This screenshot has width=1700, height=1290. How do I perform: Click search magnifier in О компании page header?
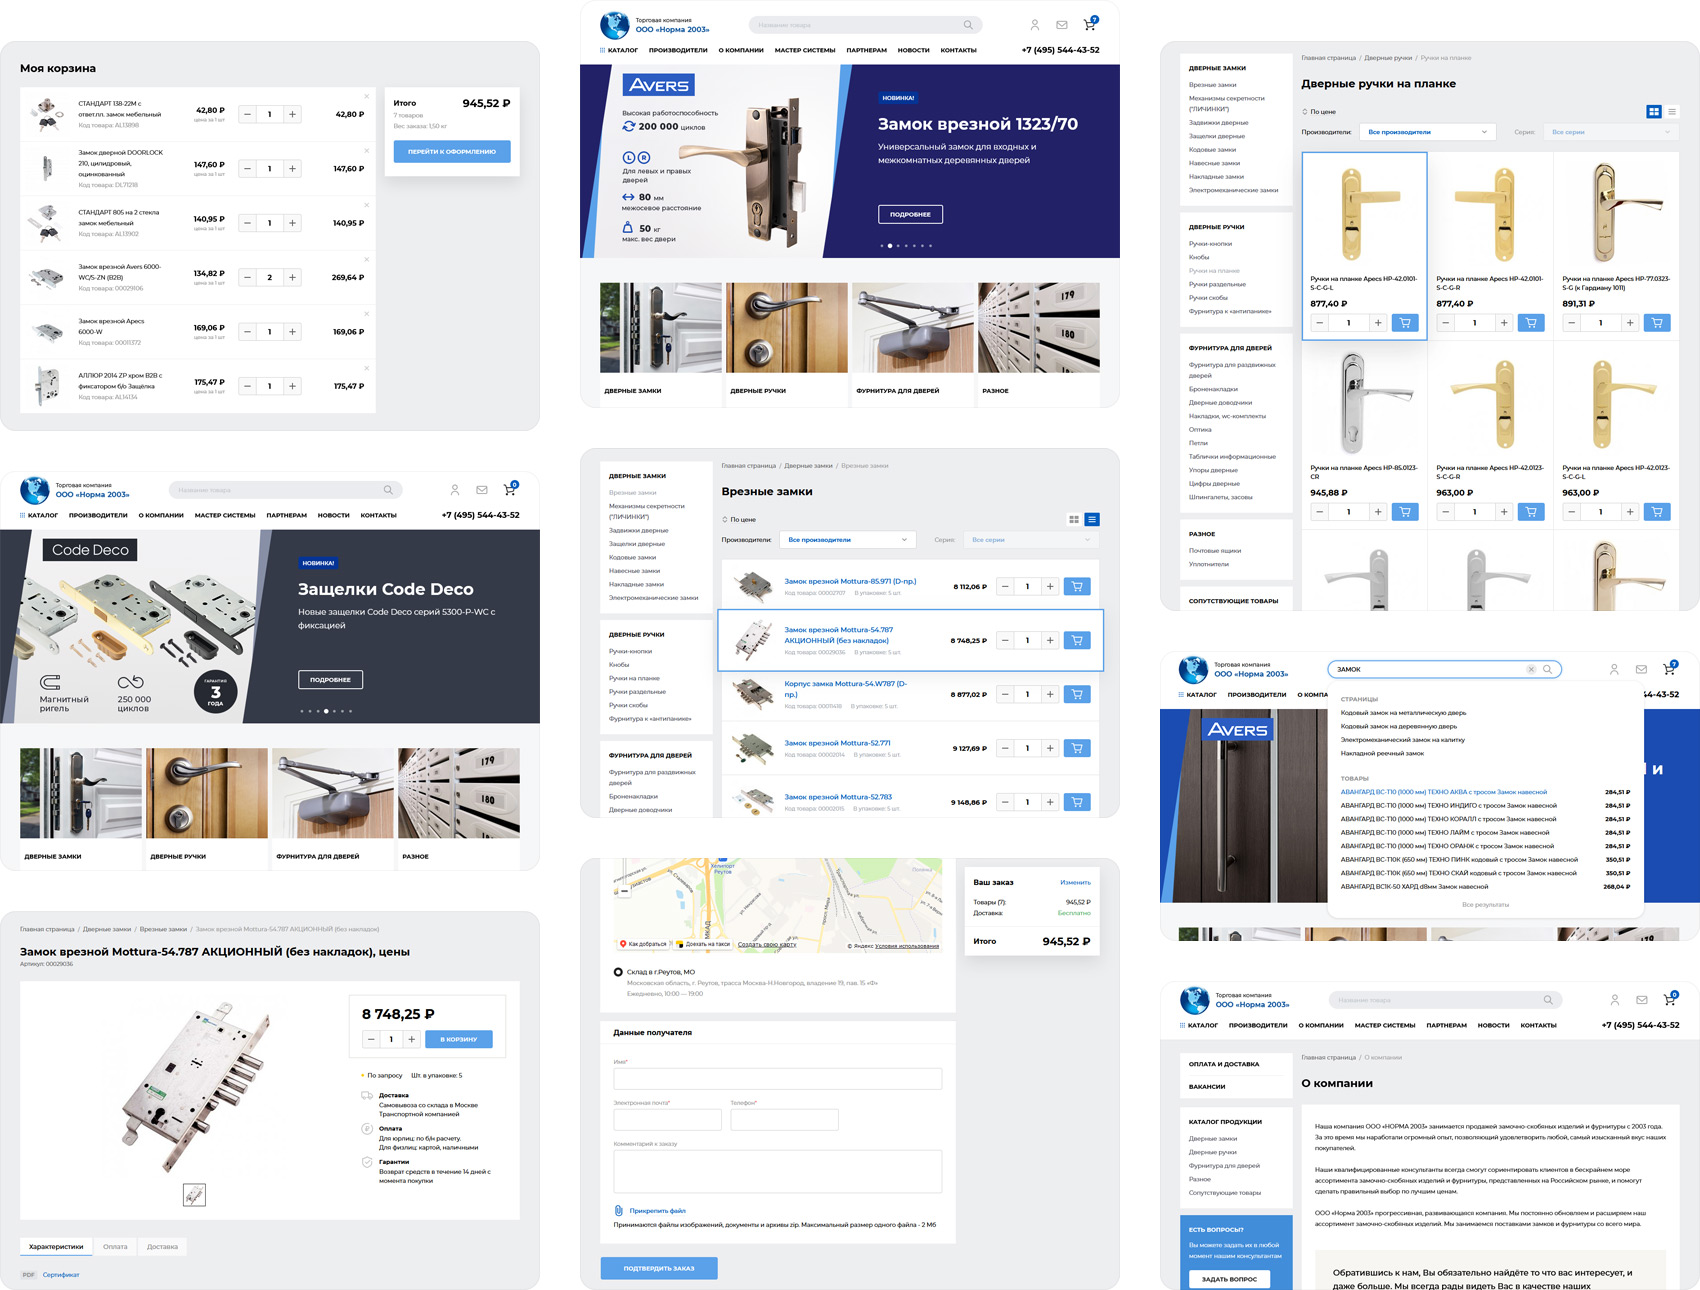pyautogui.click(x=1548, y=1000)
